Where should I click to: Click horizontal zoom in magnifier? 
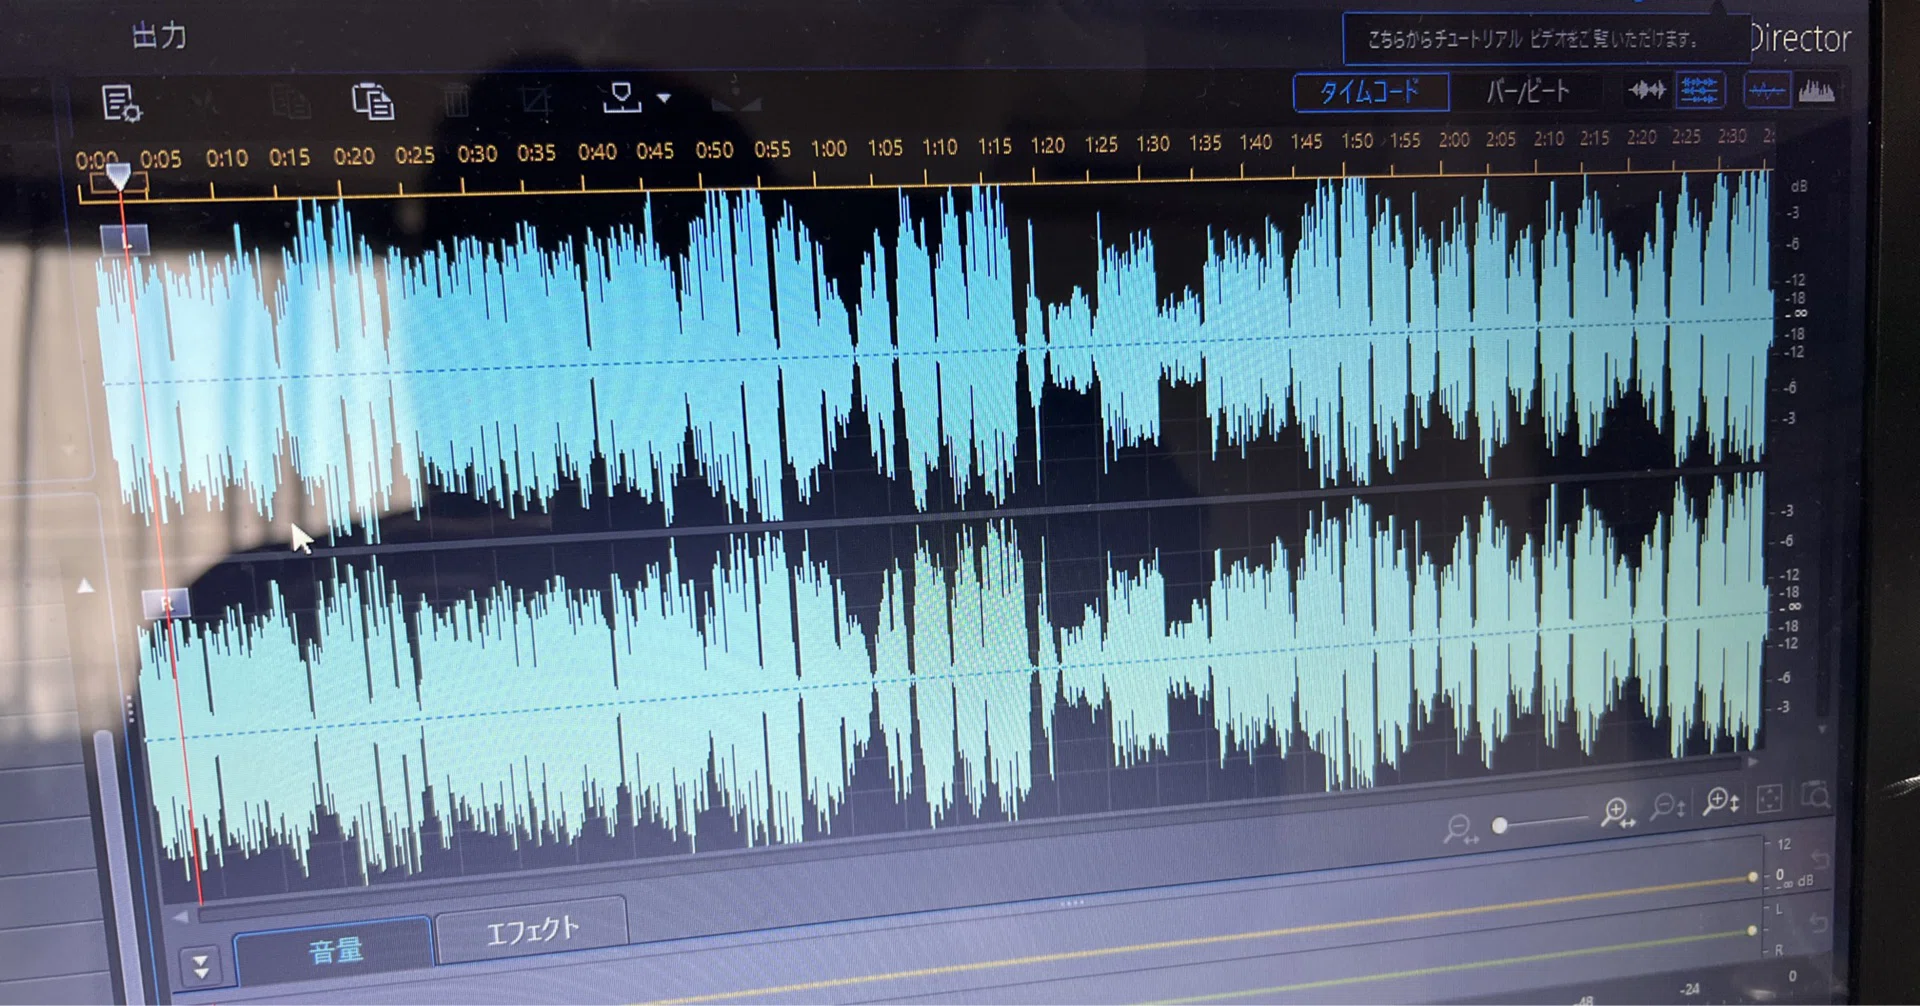click(1617, 813)
